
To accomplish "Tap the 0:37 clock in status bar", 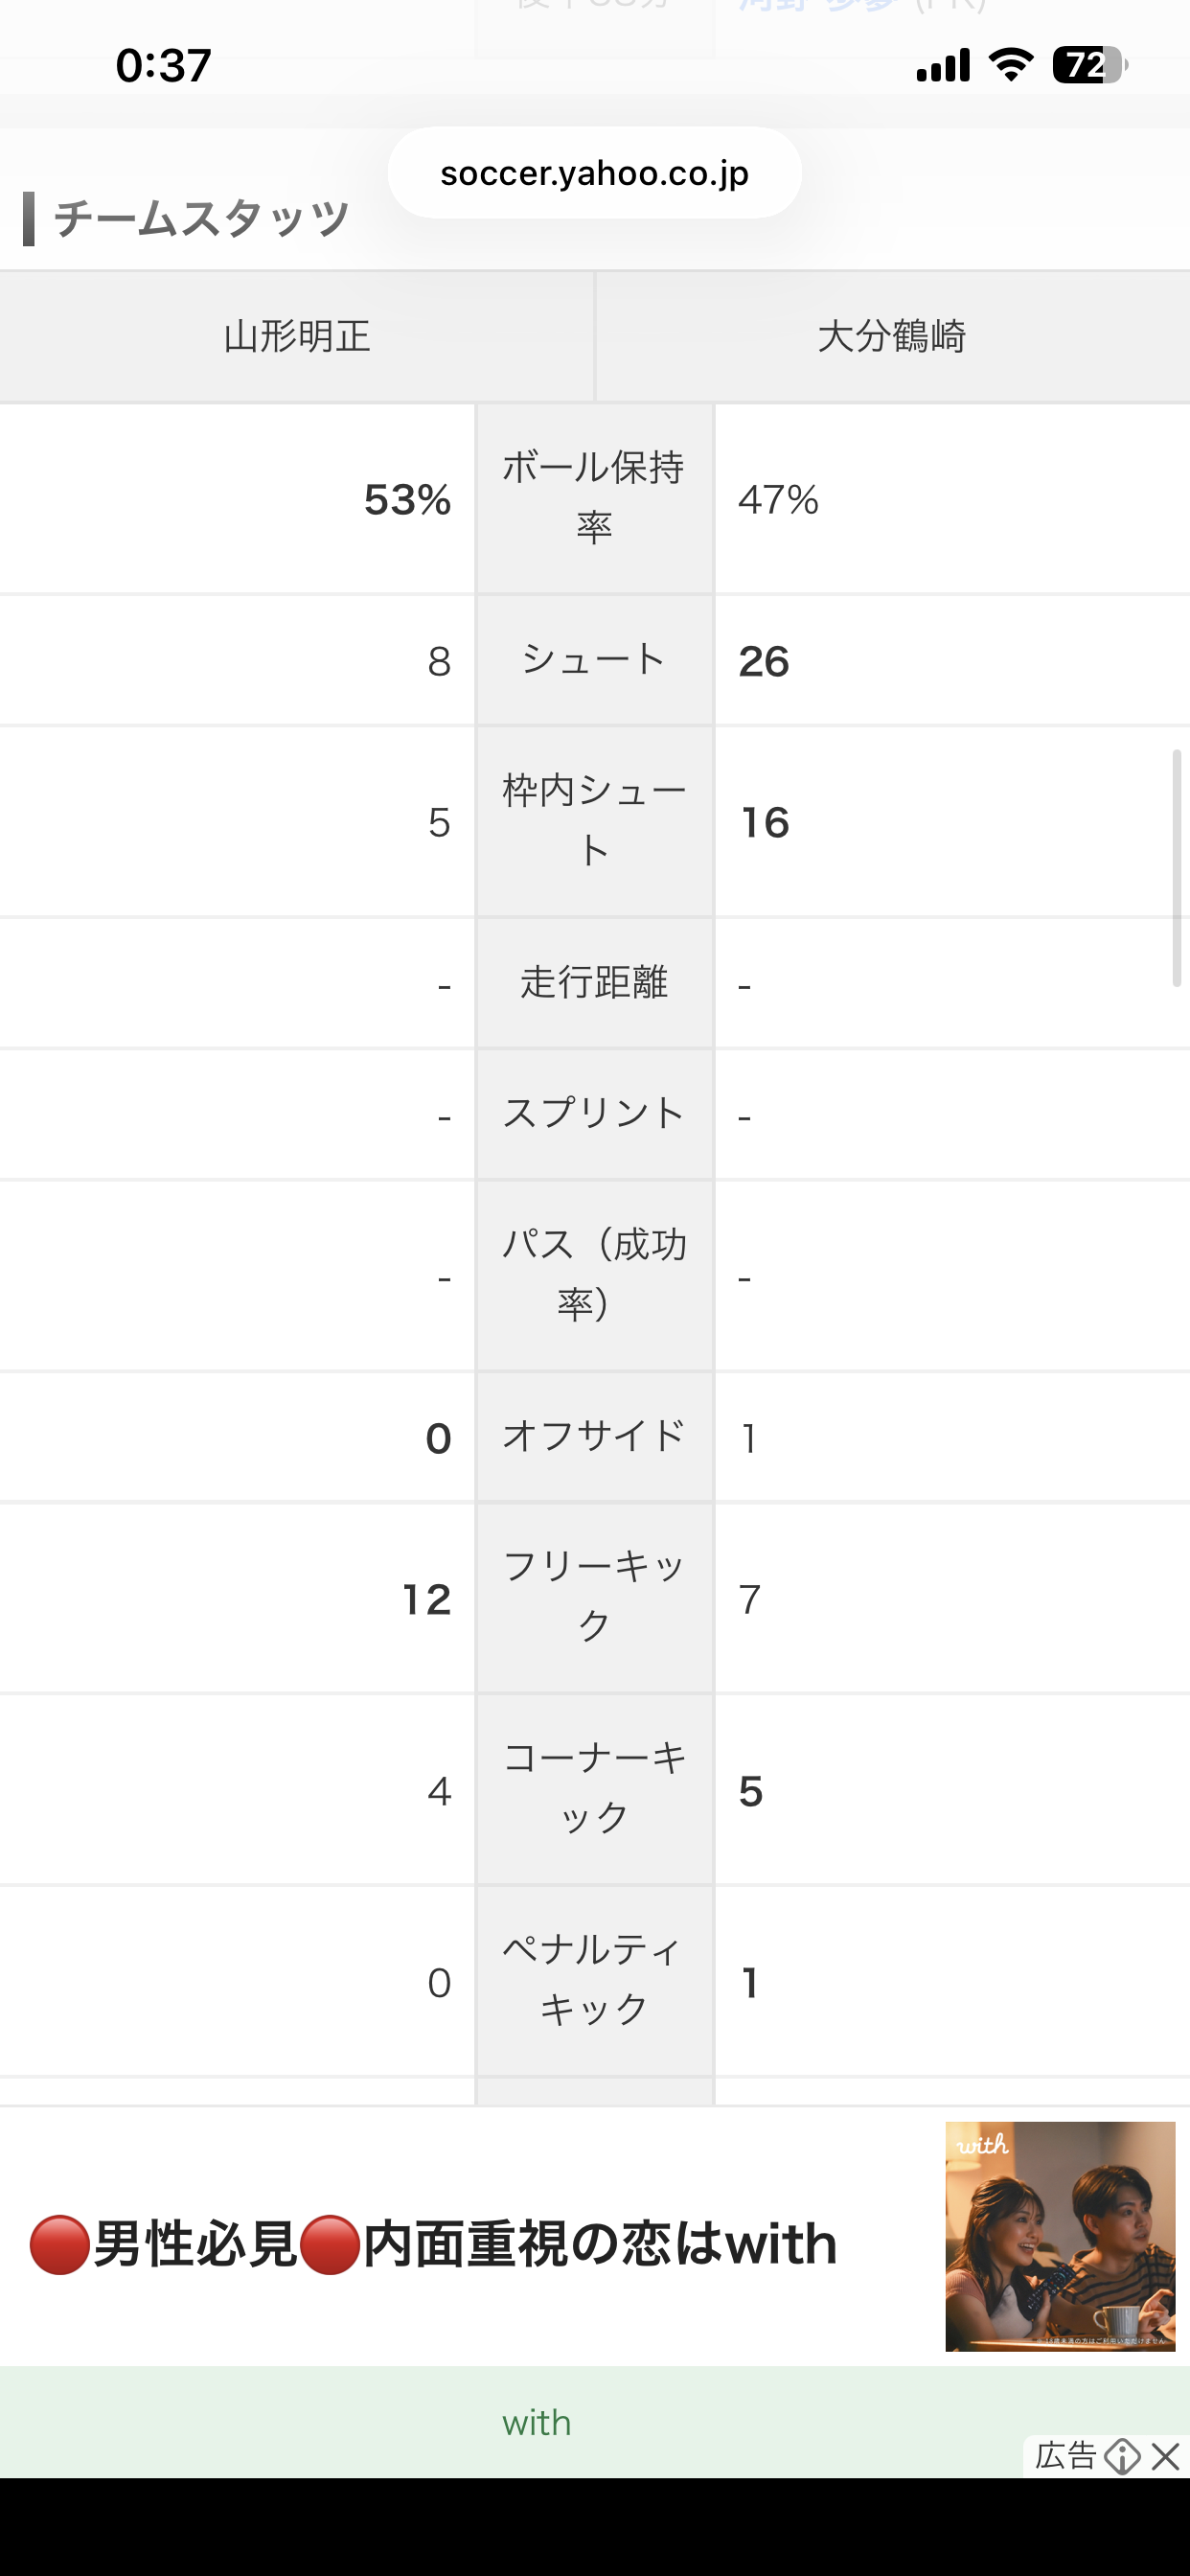I will 163,66.
